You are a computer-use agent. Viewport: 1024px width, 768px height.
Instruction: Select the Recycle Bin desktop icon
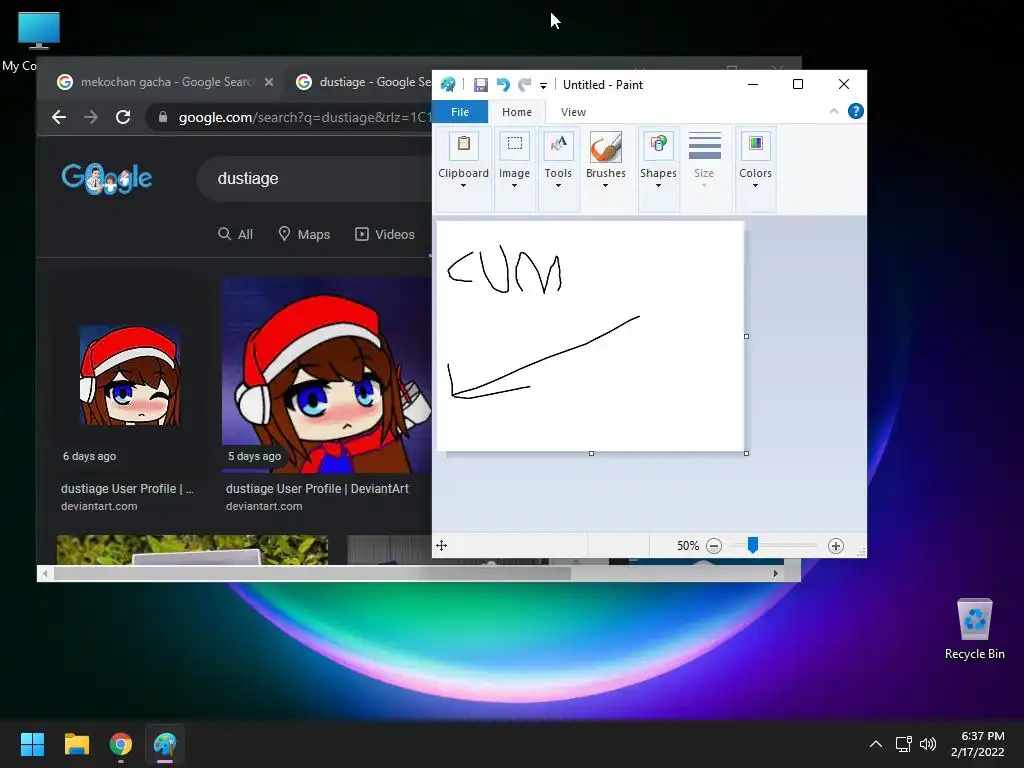[x=974, y=629]
